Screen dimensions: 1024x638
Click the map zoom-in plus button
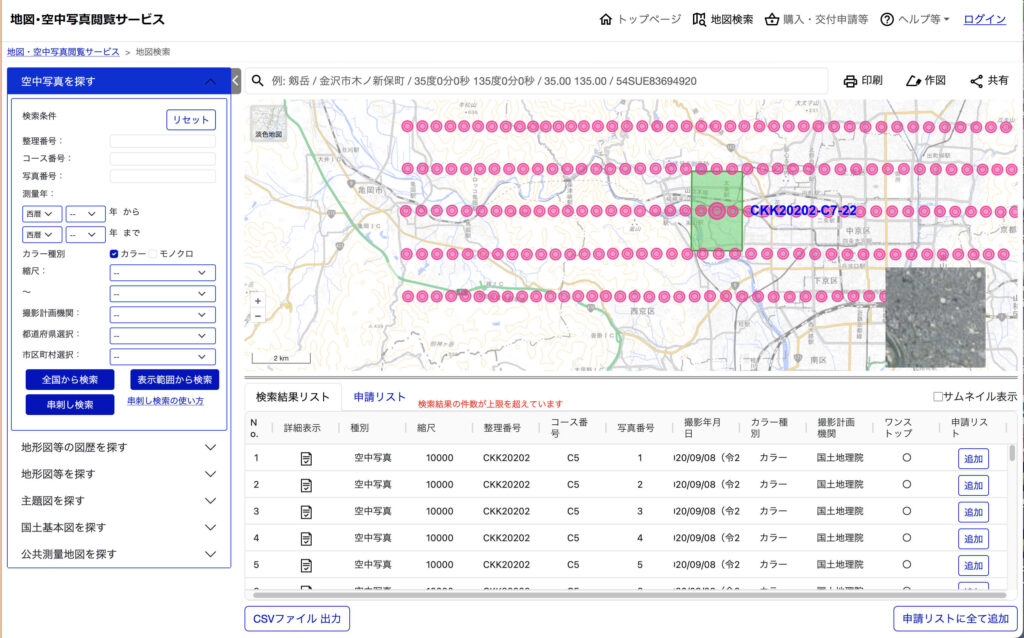click(x=258, y=300)
